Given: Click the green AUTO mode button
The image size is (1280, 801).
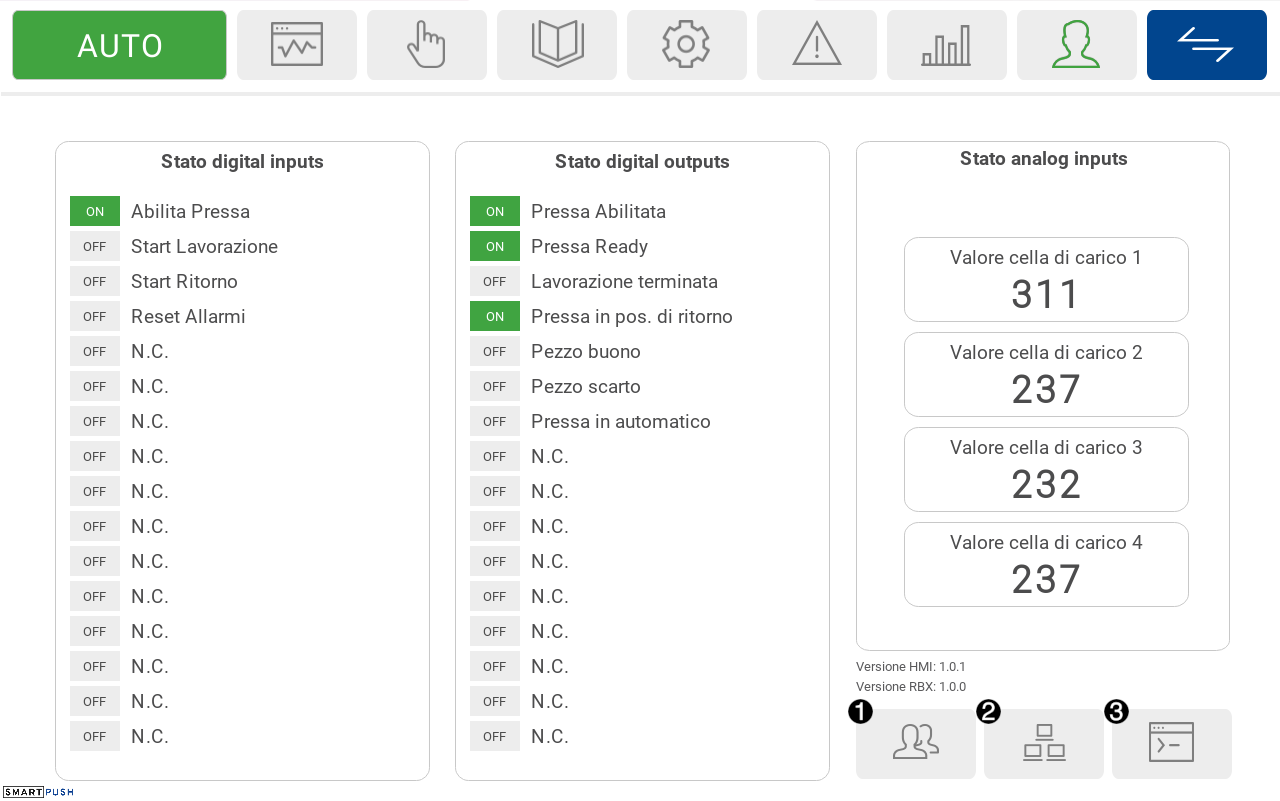Looking at the screenshot, I should click(x=120, y=45).
